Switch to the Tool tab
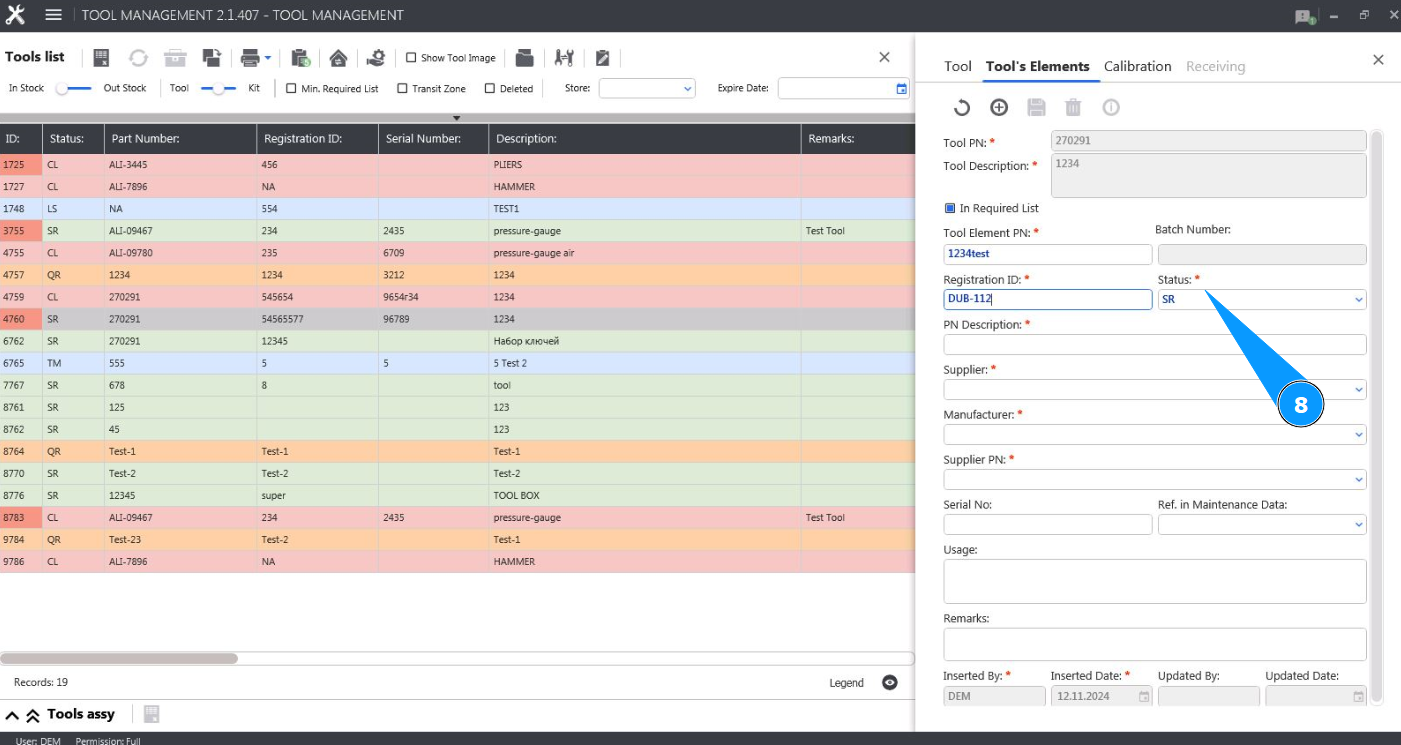The image size is (1401, 745). click(x=957, y=66)
